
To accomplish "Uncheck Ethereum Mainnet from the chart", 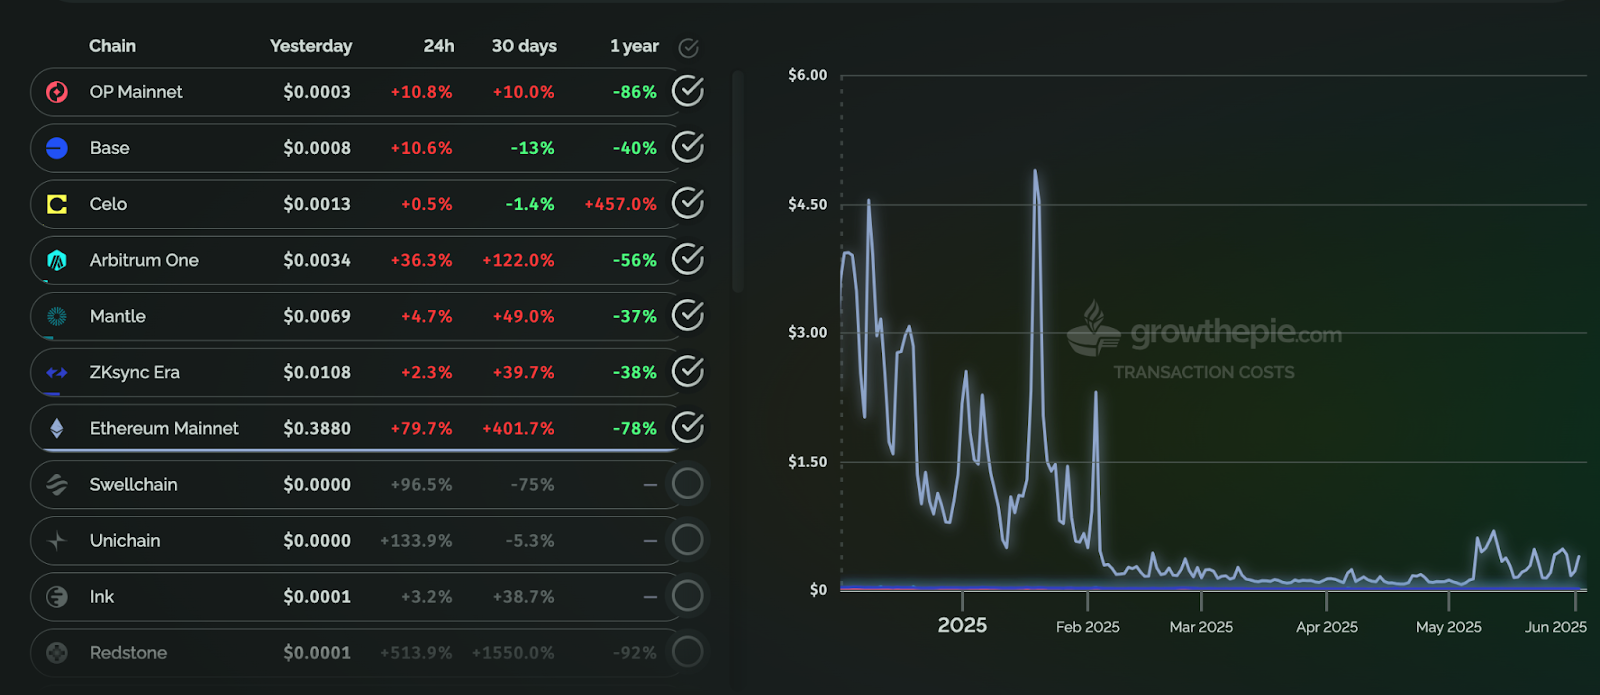I will click(687, 427).
